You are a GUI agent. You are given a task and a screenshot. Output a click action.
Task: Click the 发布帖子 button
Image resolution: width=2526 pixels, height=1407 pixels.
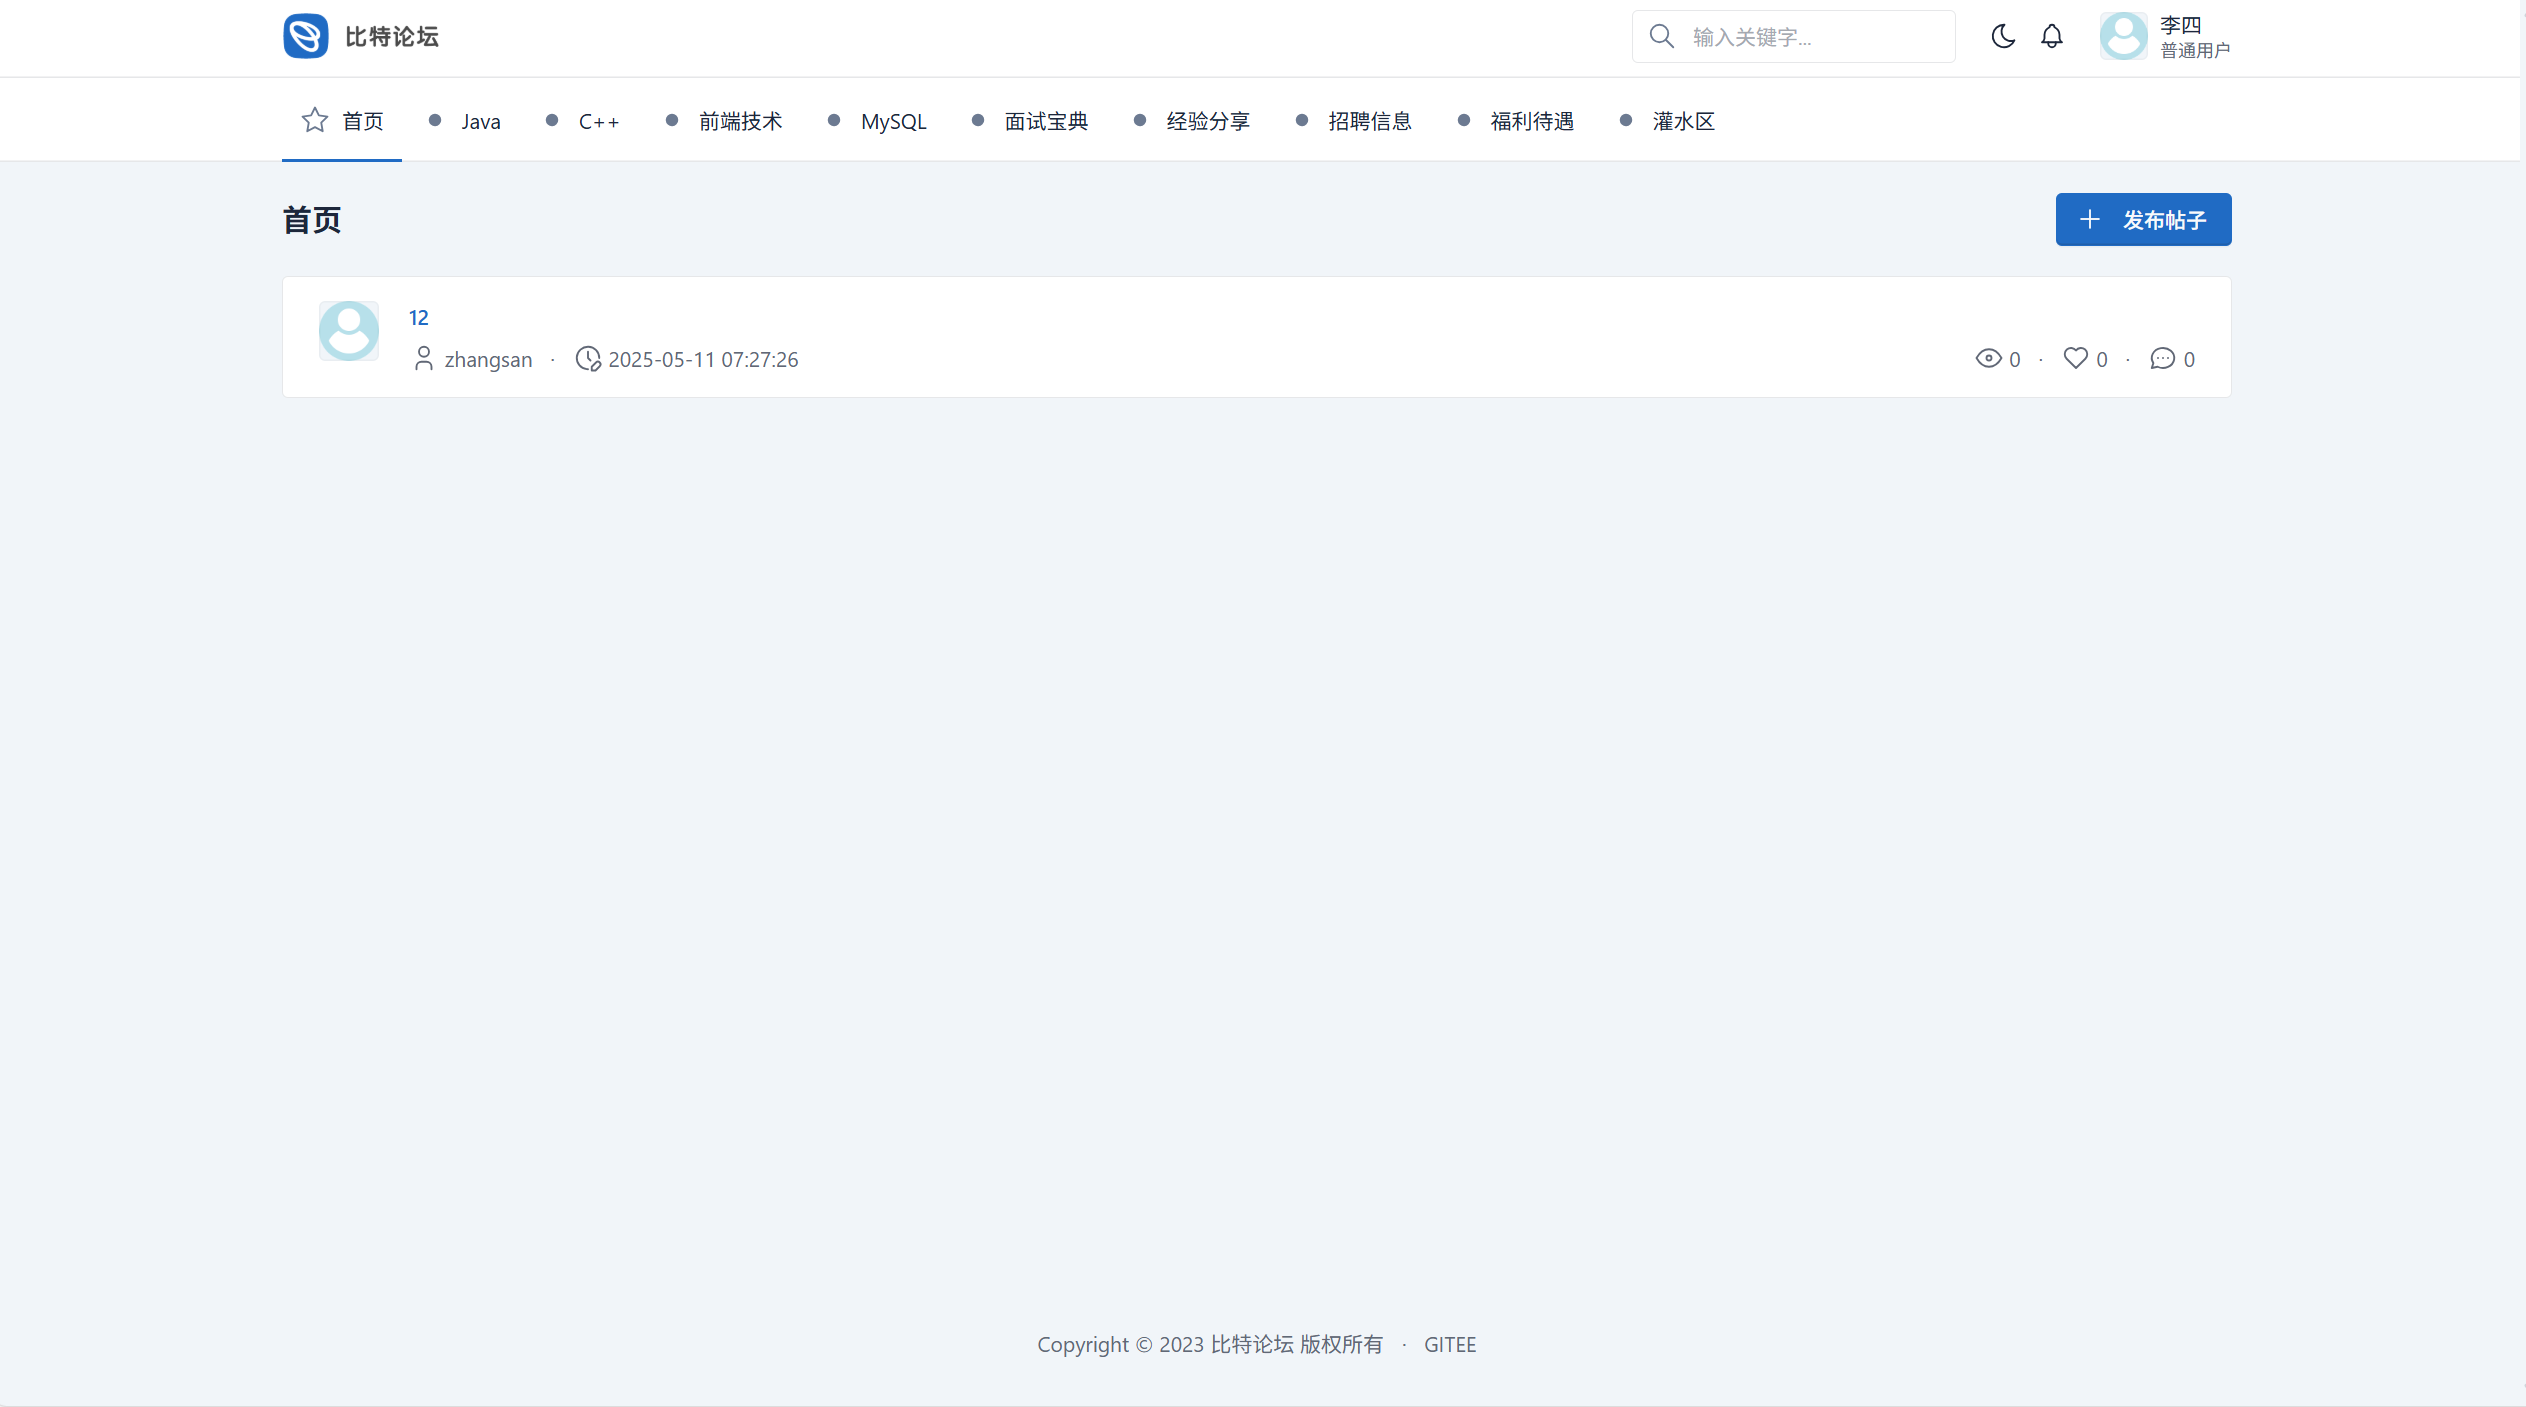(x=2143, y=219)
